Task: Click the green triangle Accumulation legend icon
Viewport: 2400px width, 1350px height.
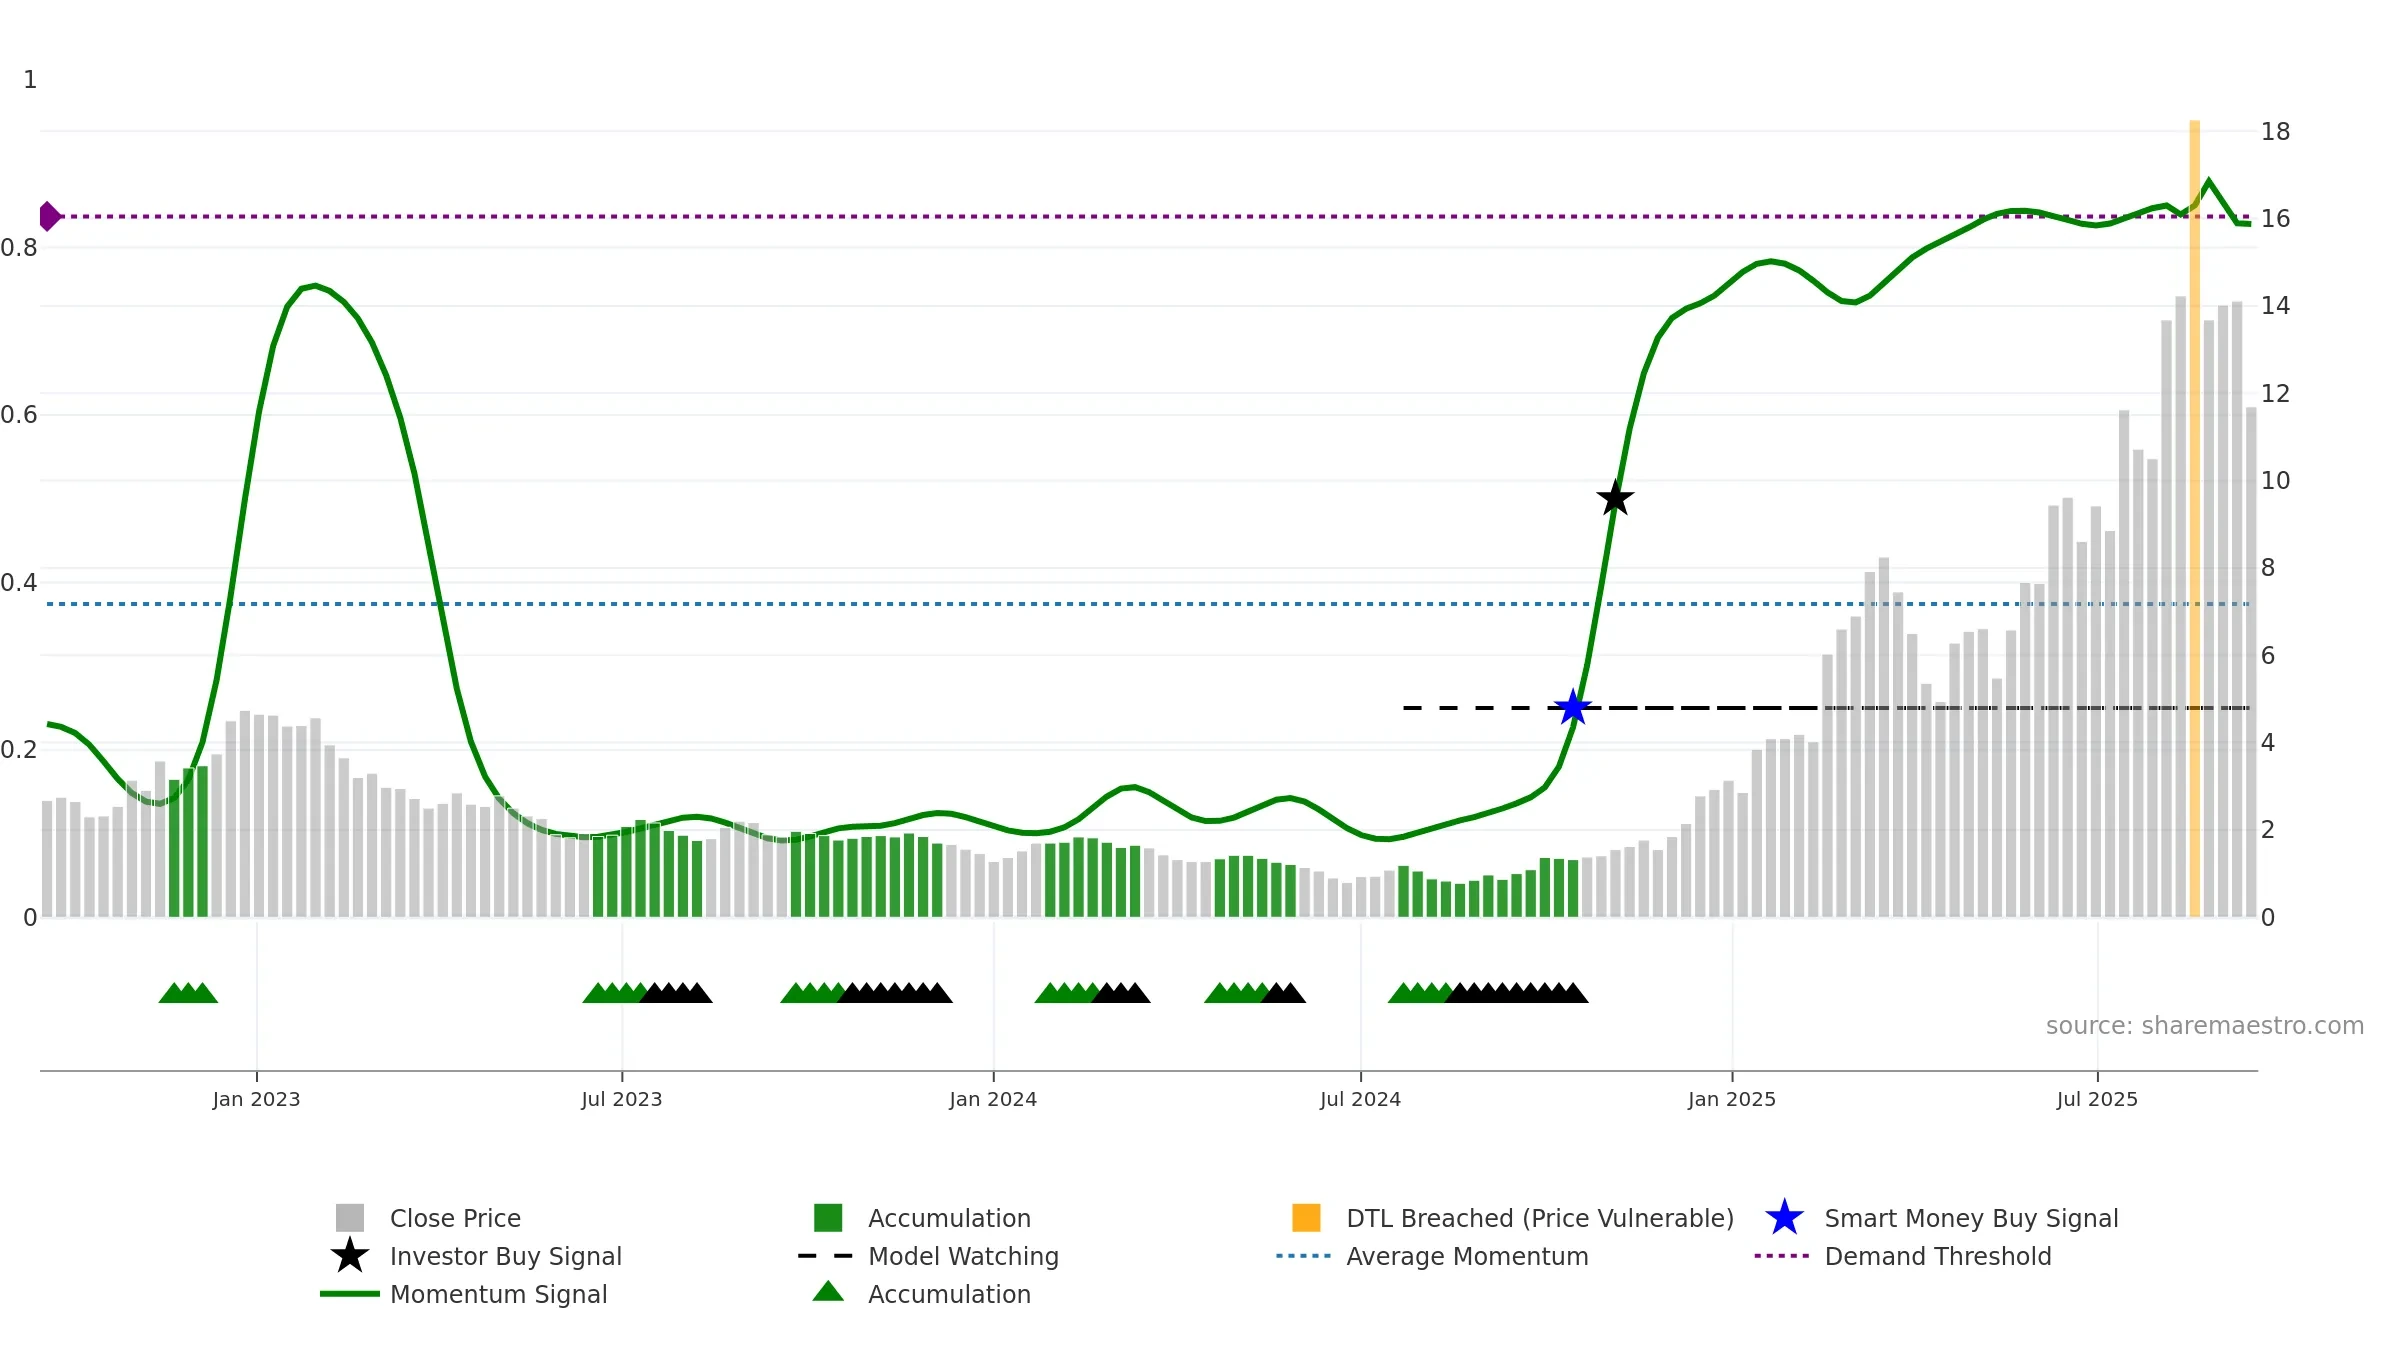Action: pos(828,1292)
